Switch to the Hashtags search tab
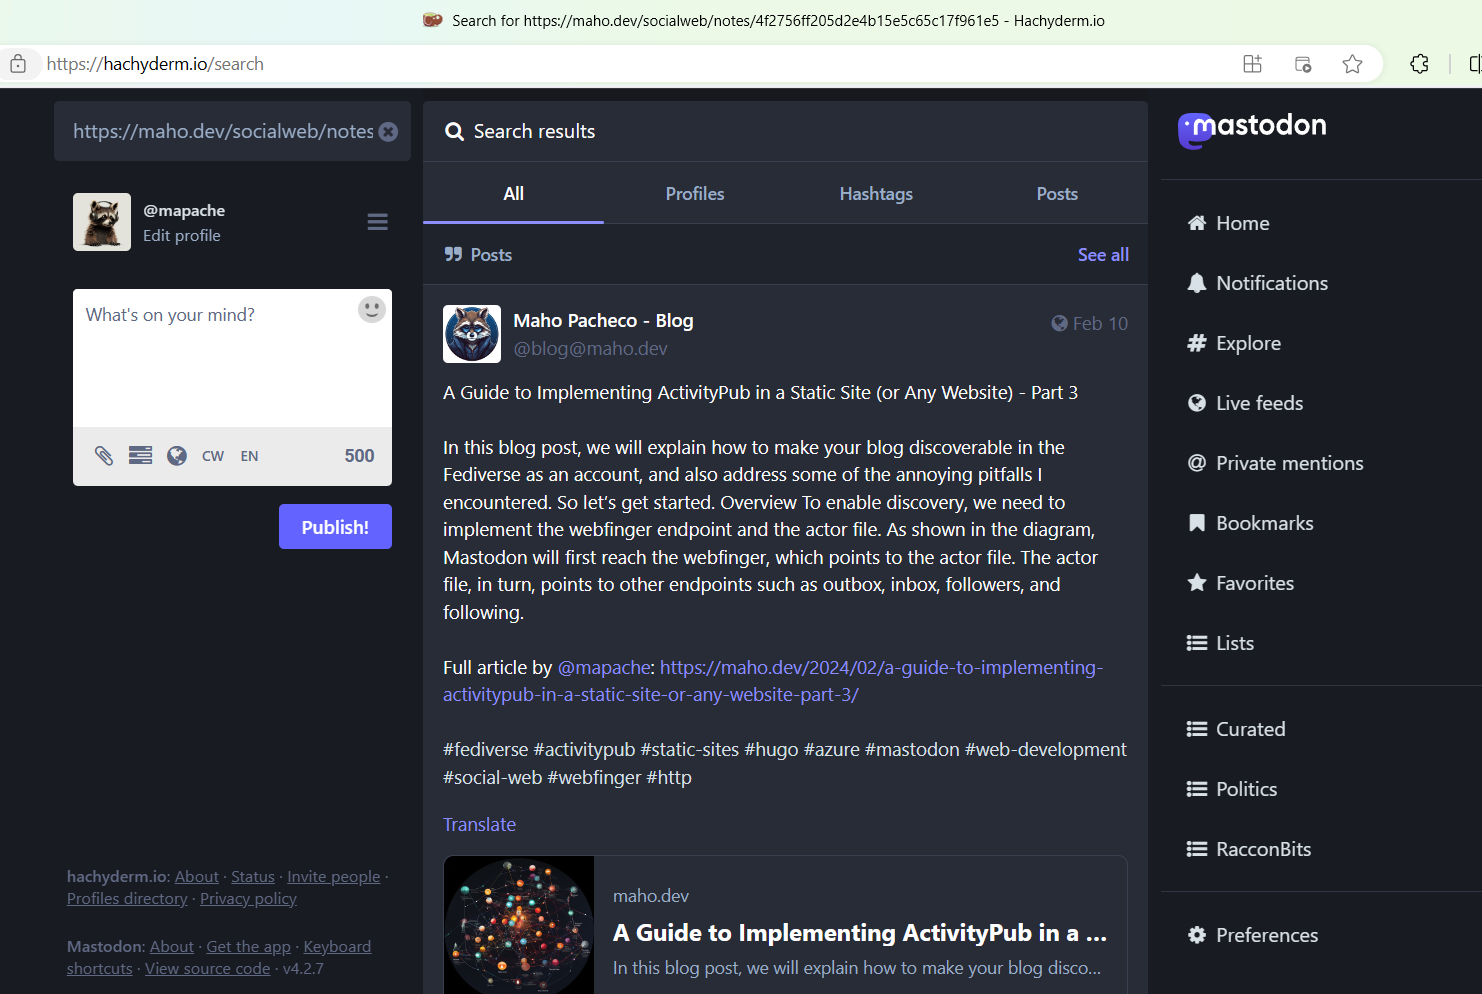The height and width of the screenshot is (994, 1482). 876,193
